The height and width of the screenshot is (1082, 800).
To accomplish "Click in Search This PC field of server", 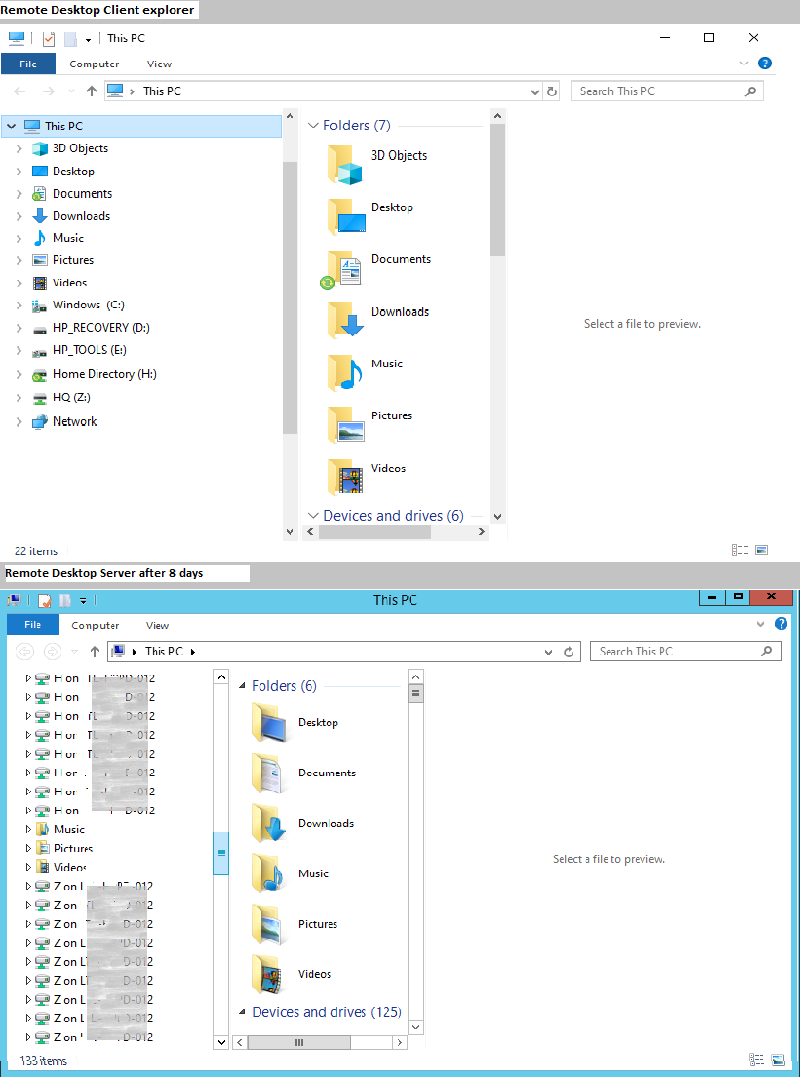I will [685, 651].
